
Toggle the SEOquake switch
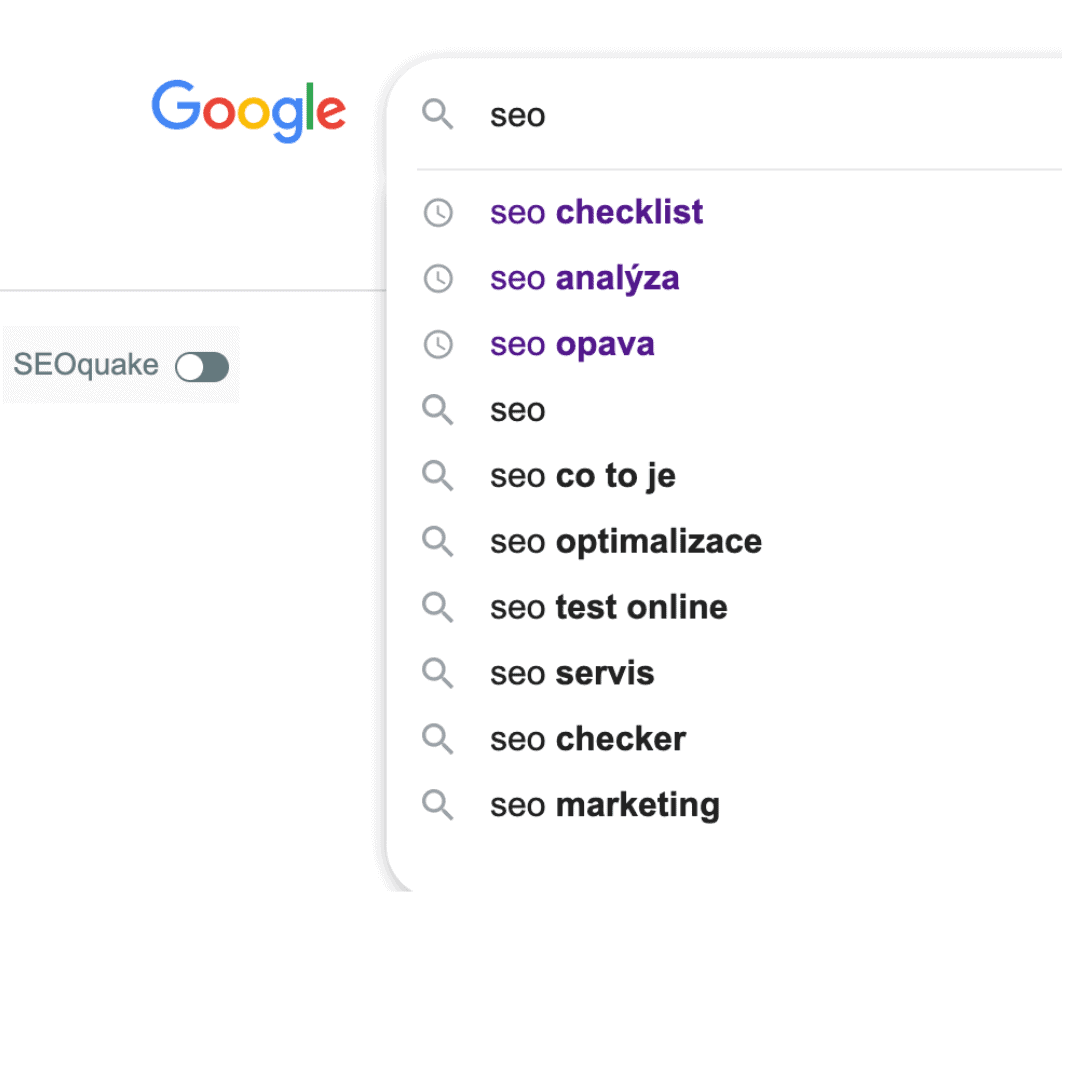coord(202,367)
